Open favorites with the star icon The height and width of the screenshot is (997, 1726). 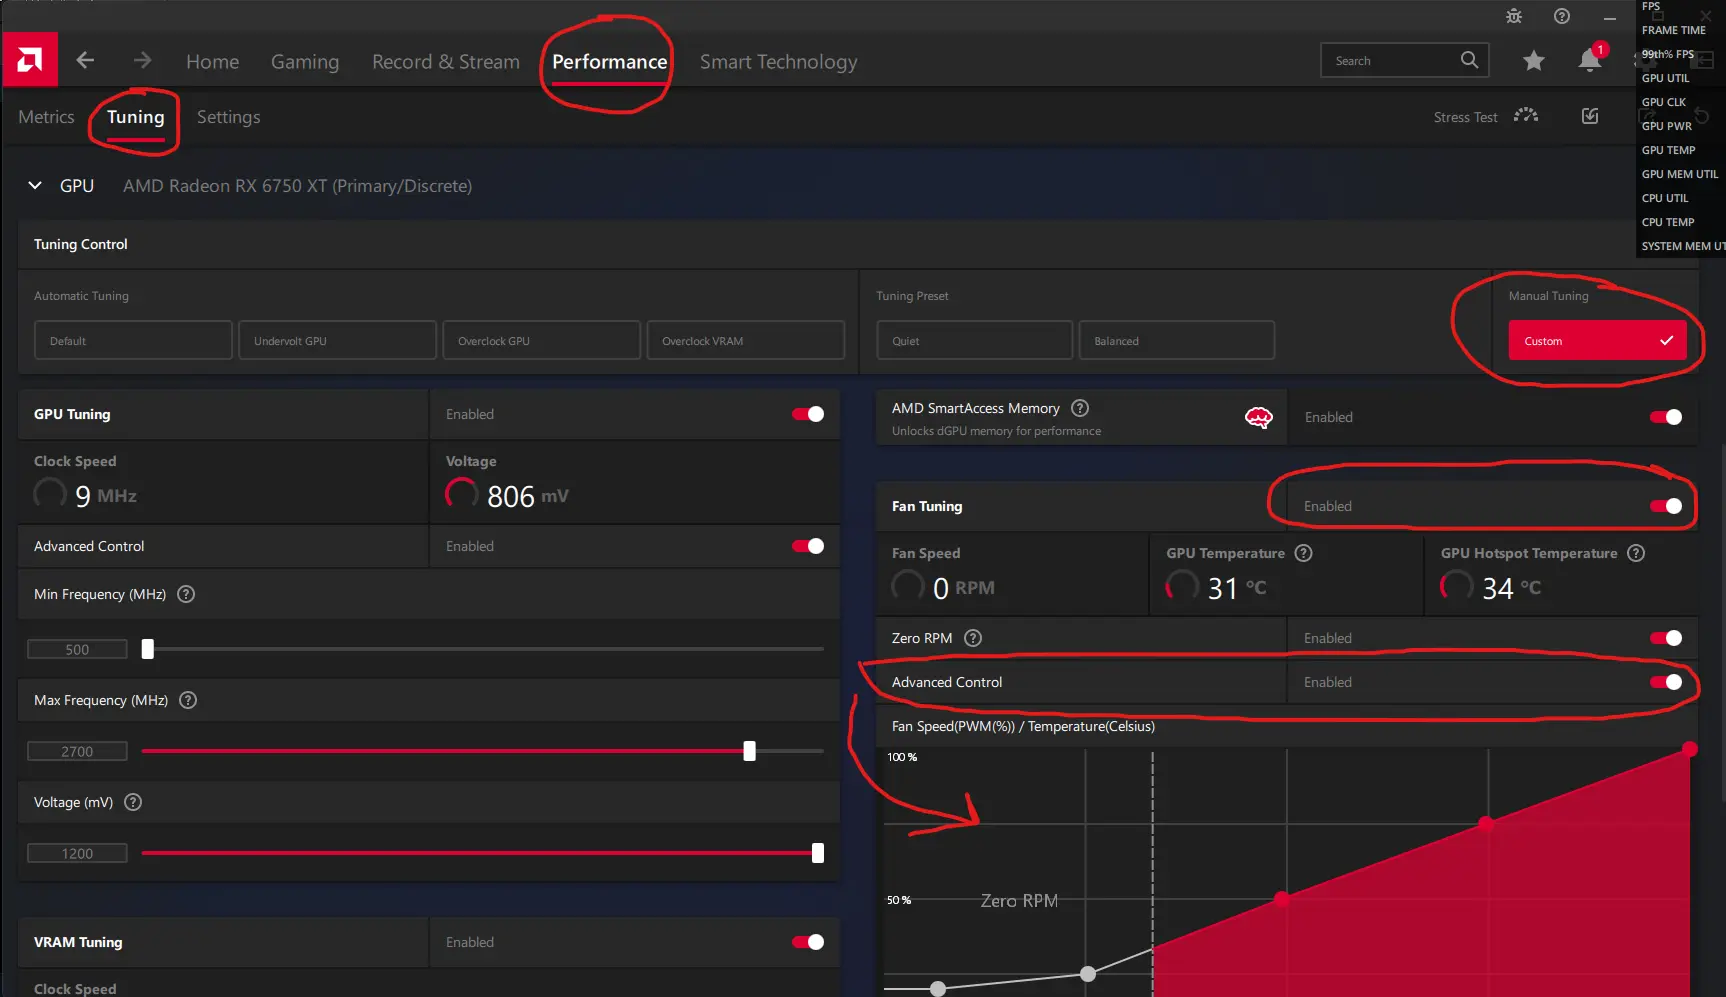[1533, 61]
